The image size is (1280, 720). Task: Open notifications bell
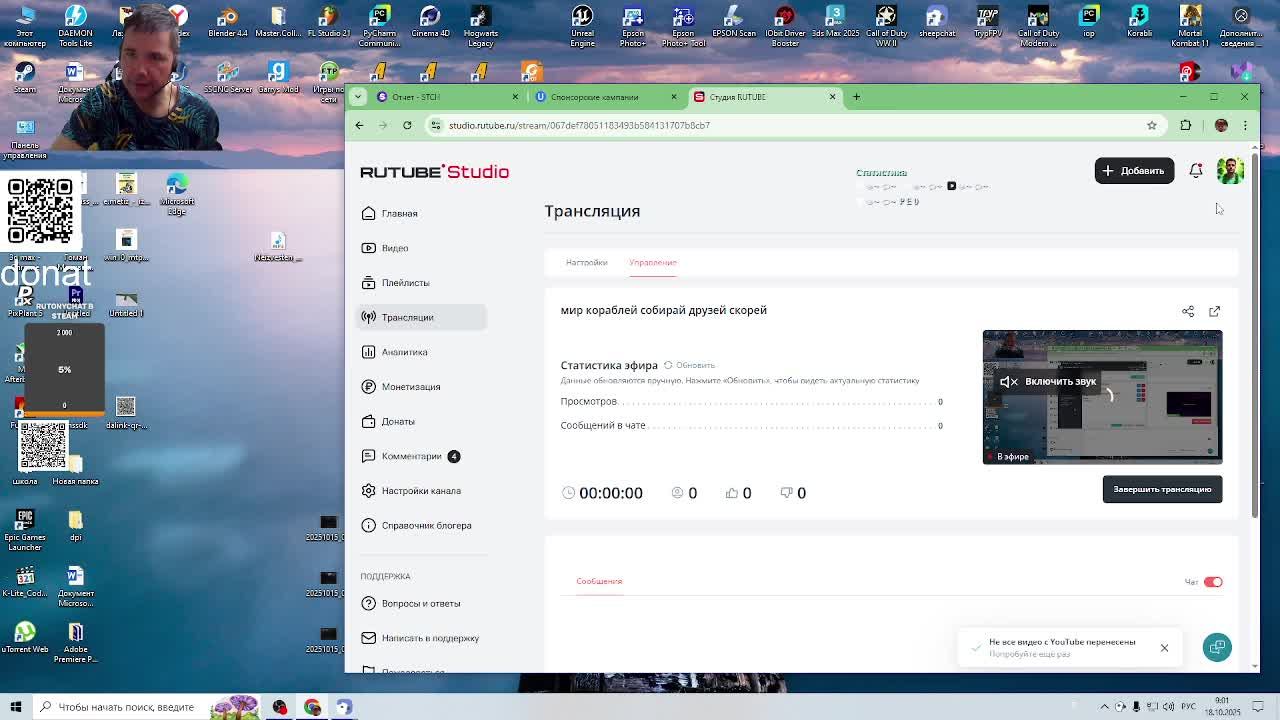[x=1196, y=171]
